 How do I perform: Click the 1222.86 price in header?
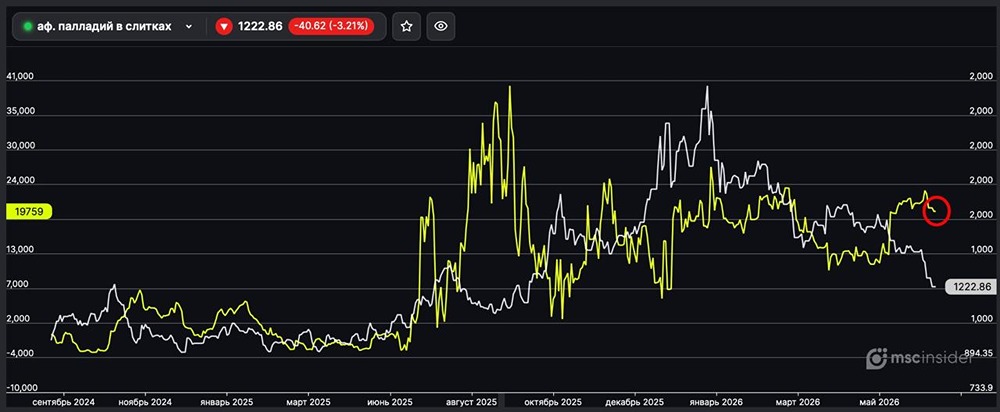[x=260, y=26]
